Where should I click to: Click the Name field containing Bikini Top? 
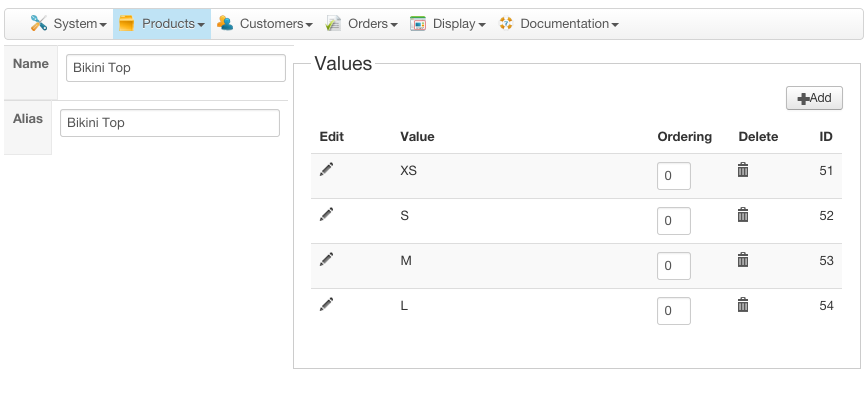176,68
